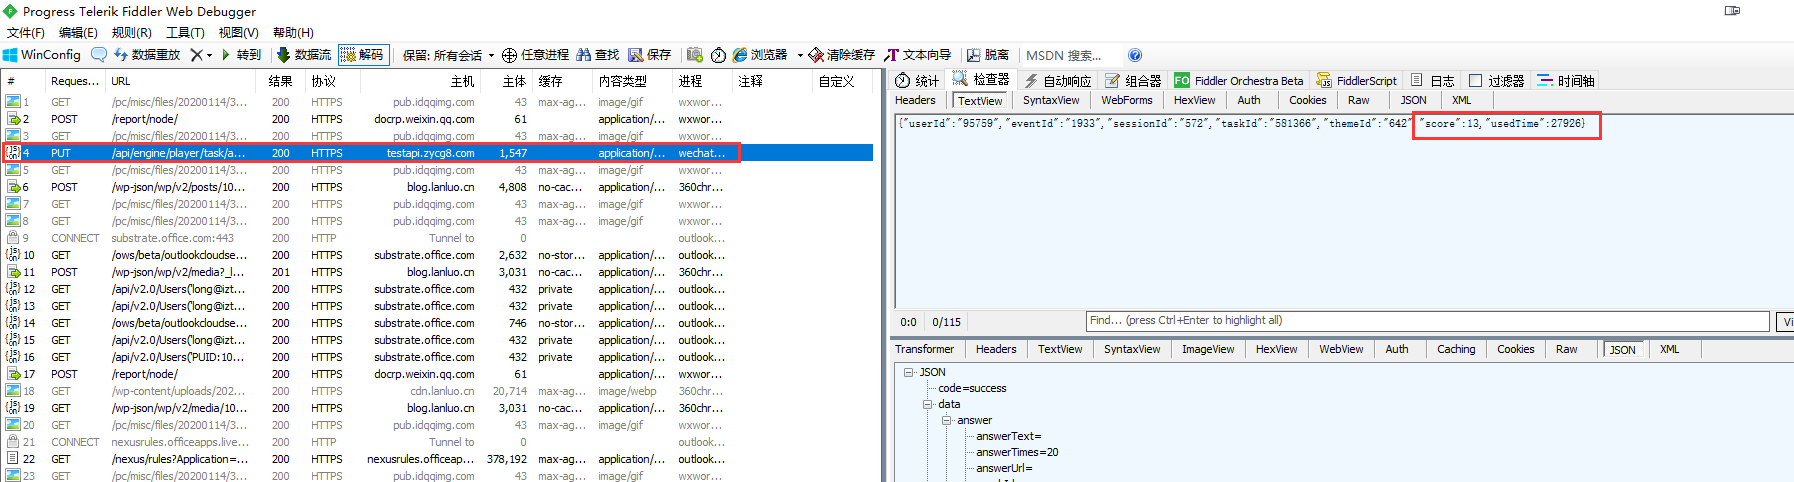Open the WinConfig tool

click(42, 55)
